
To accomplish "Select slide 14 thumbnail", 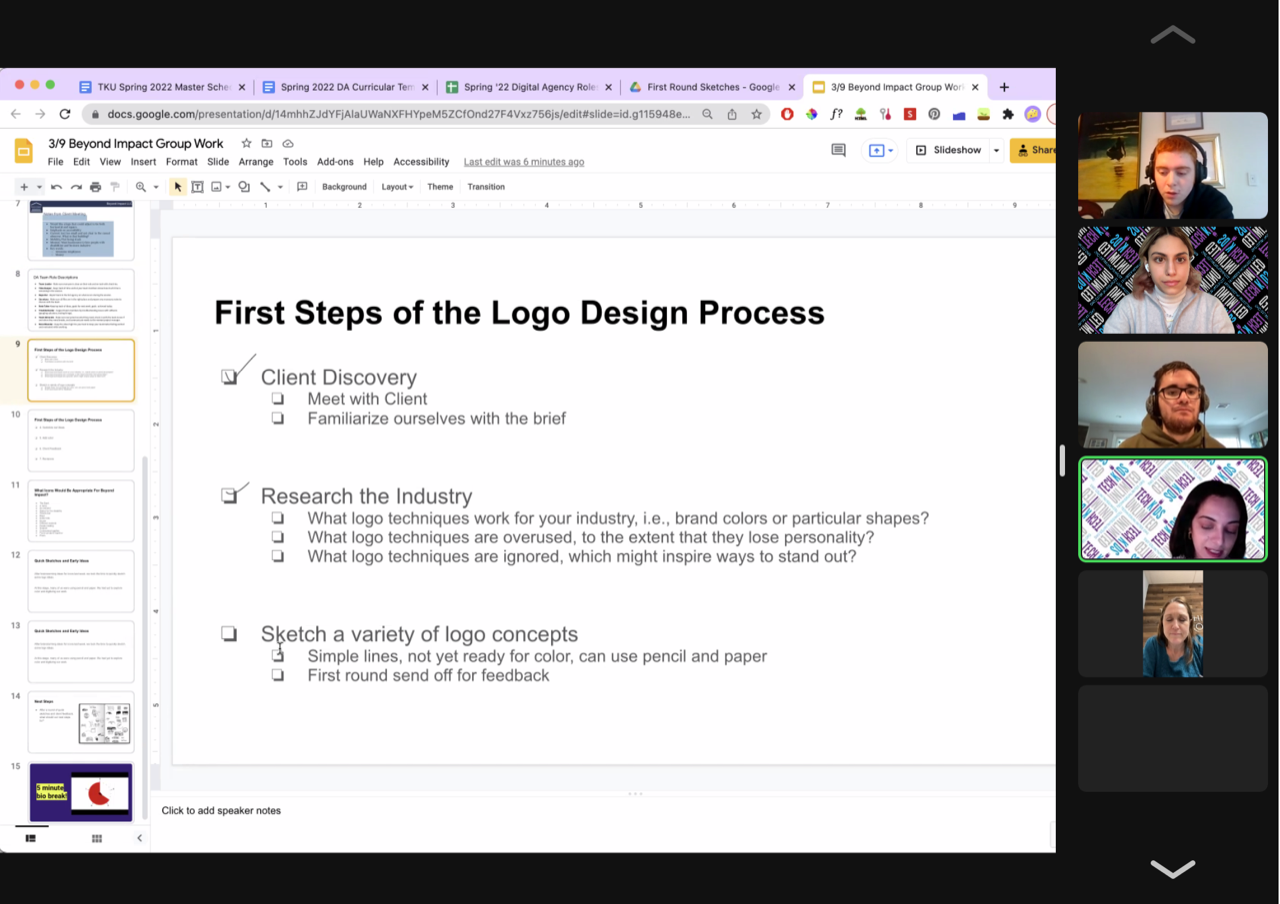I will point(81,722).
